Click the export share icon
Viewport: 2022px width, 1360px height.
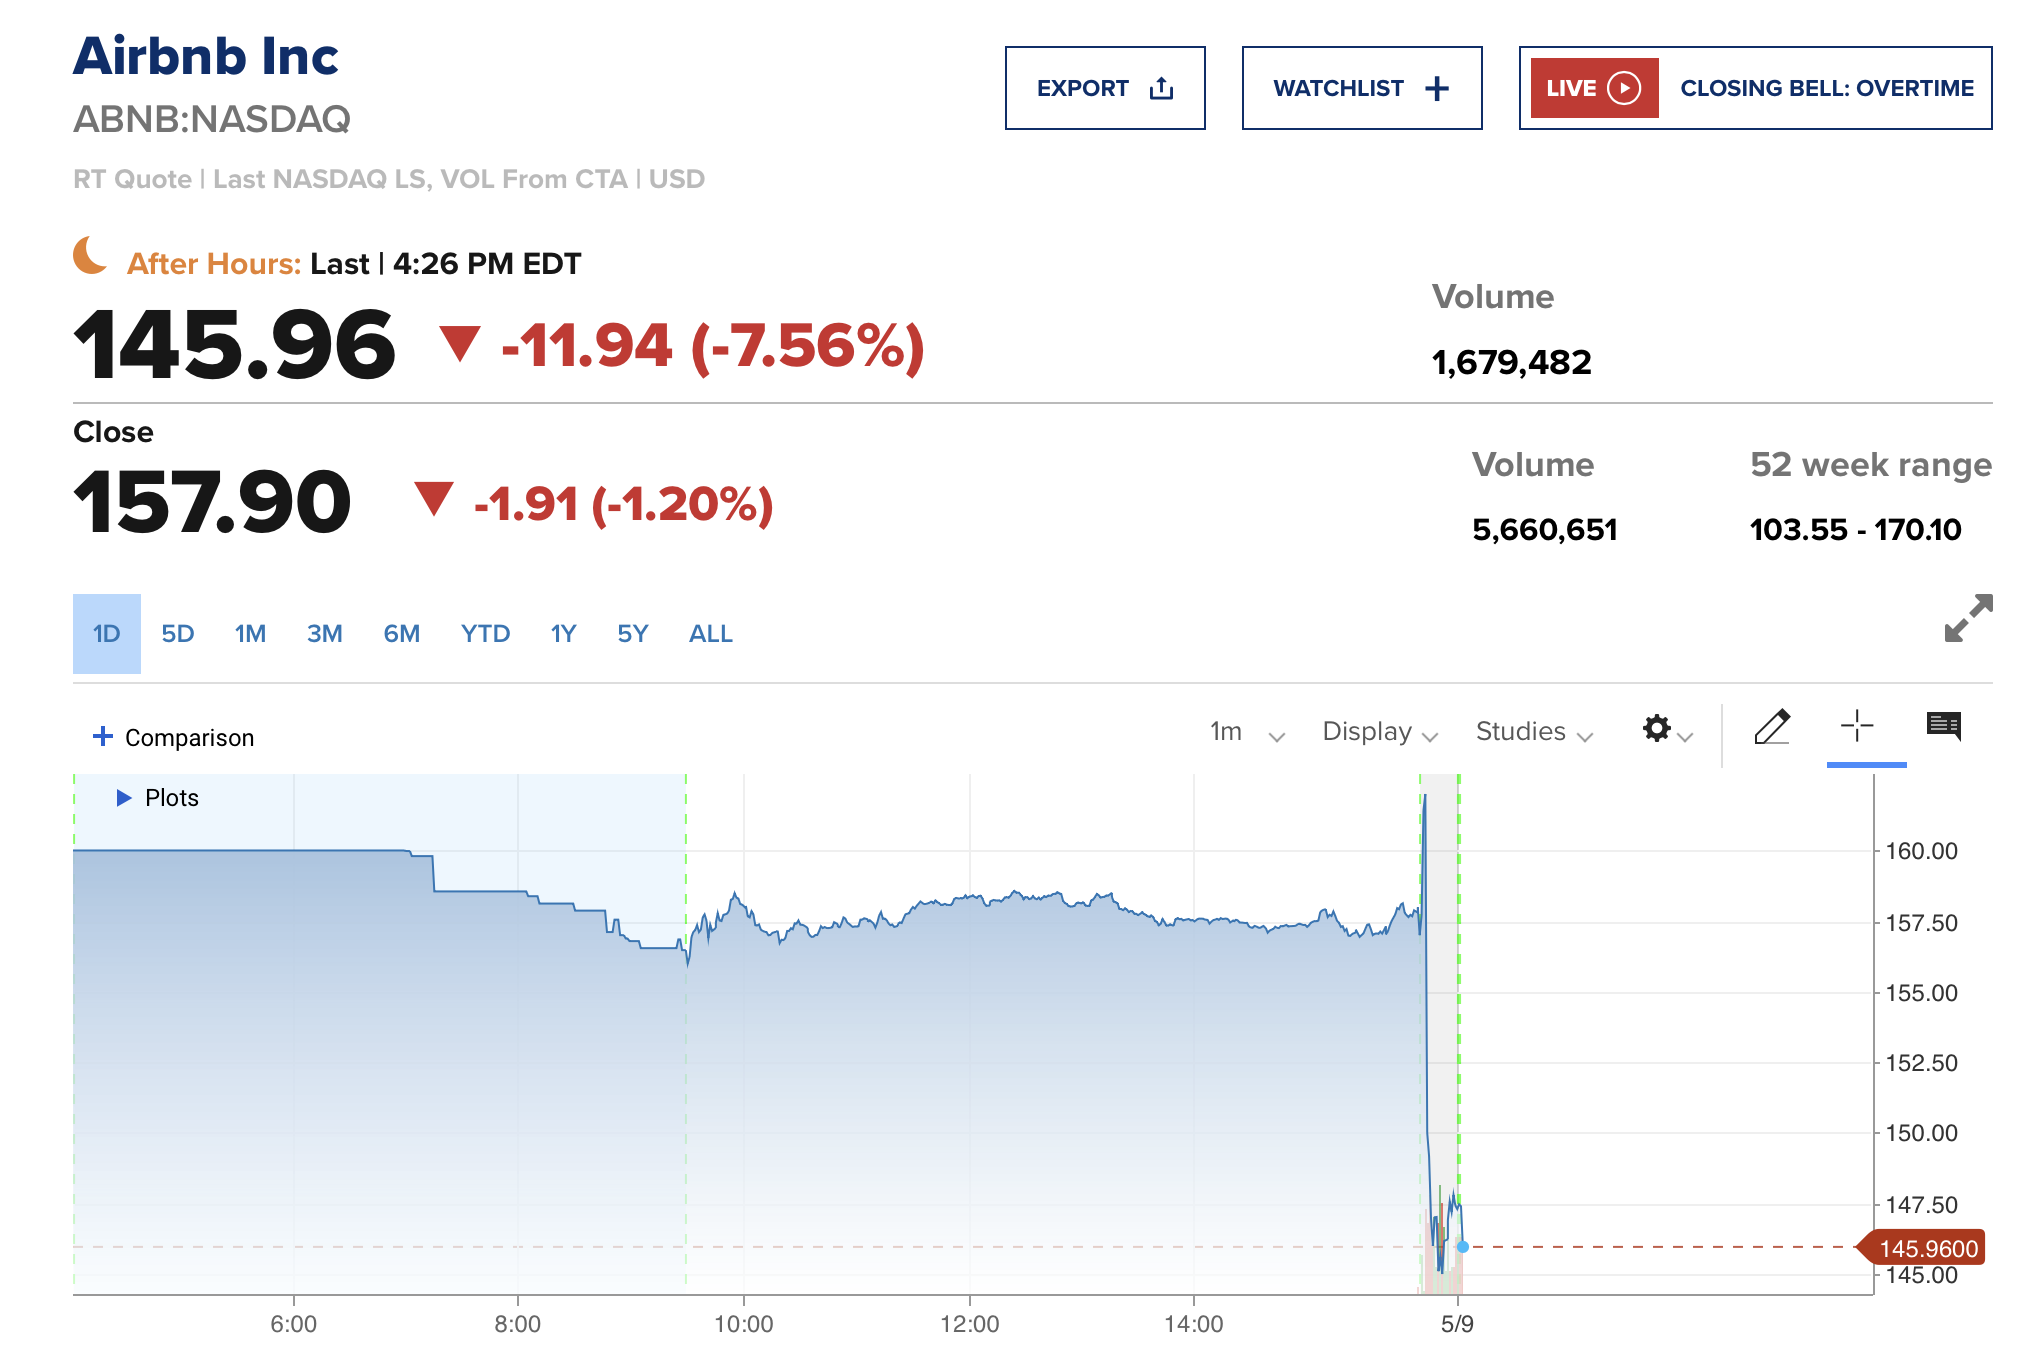(1161, 88)
